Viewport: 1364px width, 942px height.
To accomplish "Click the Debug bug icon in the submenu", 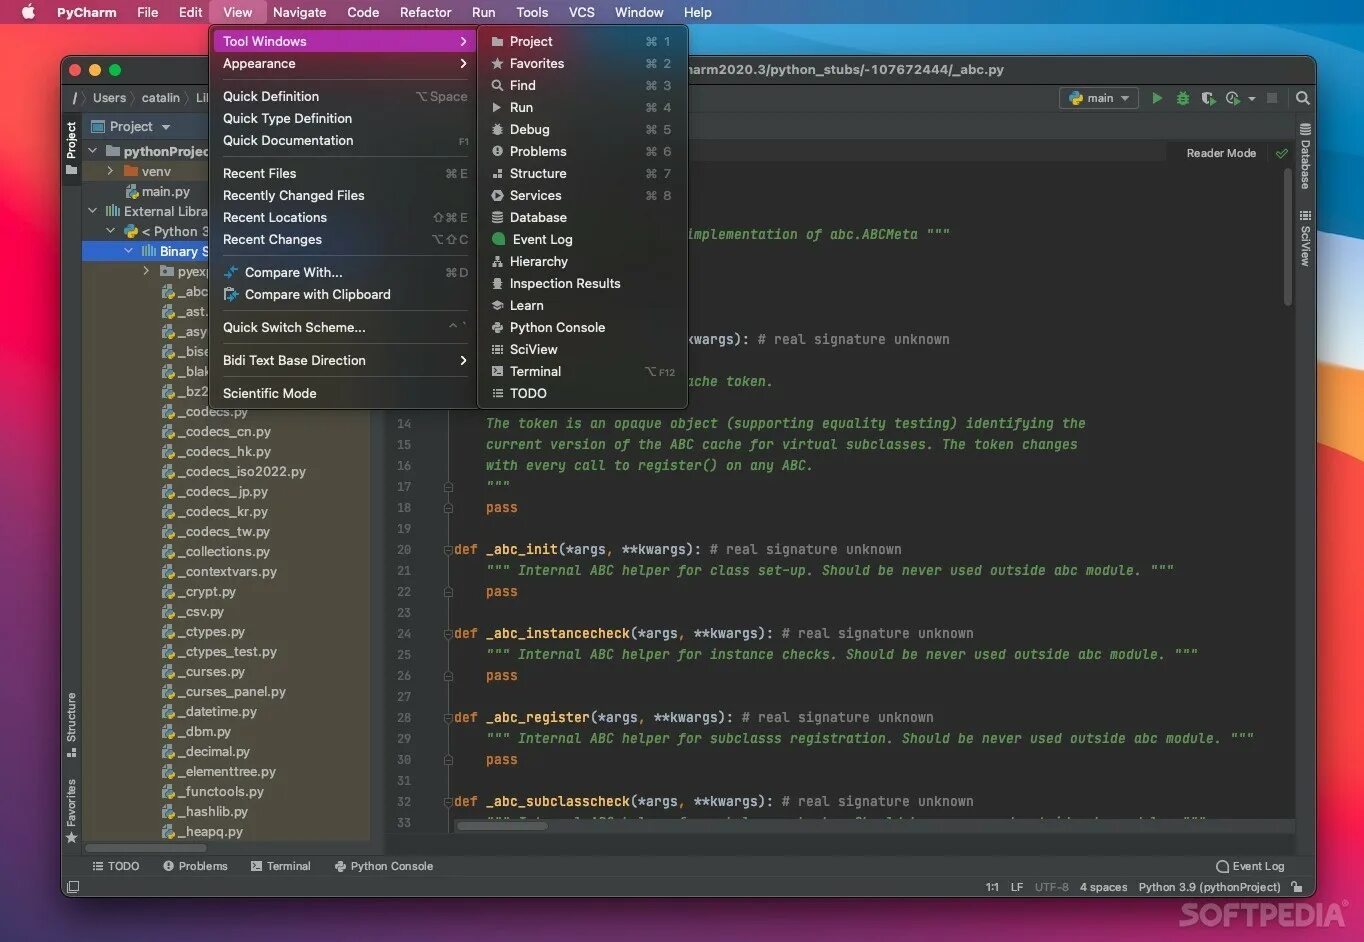I will tap(497, 129).
